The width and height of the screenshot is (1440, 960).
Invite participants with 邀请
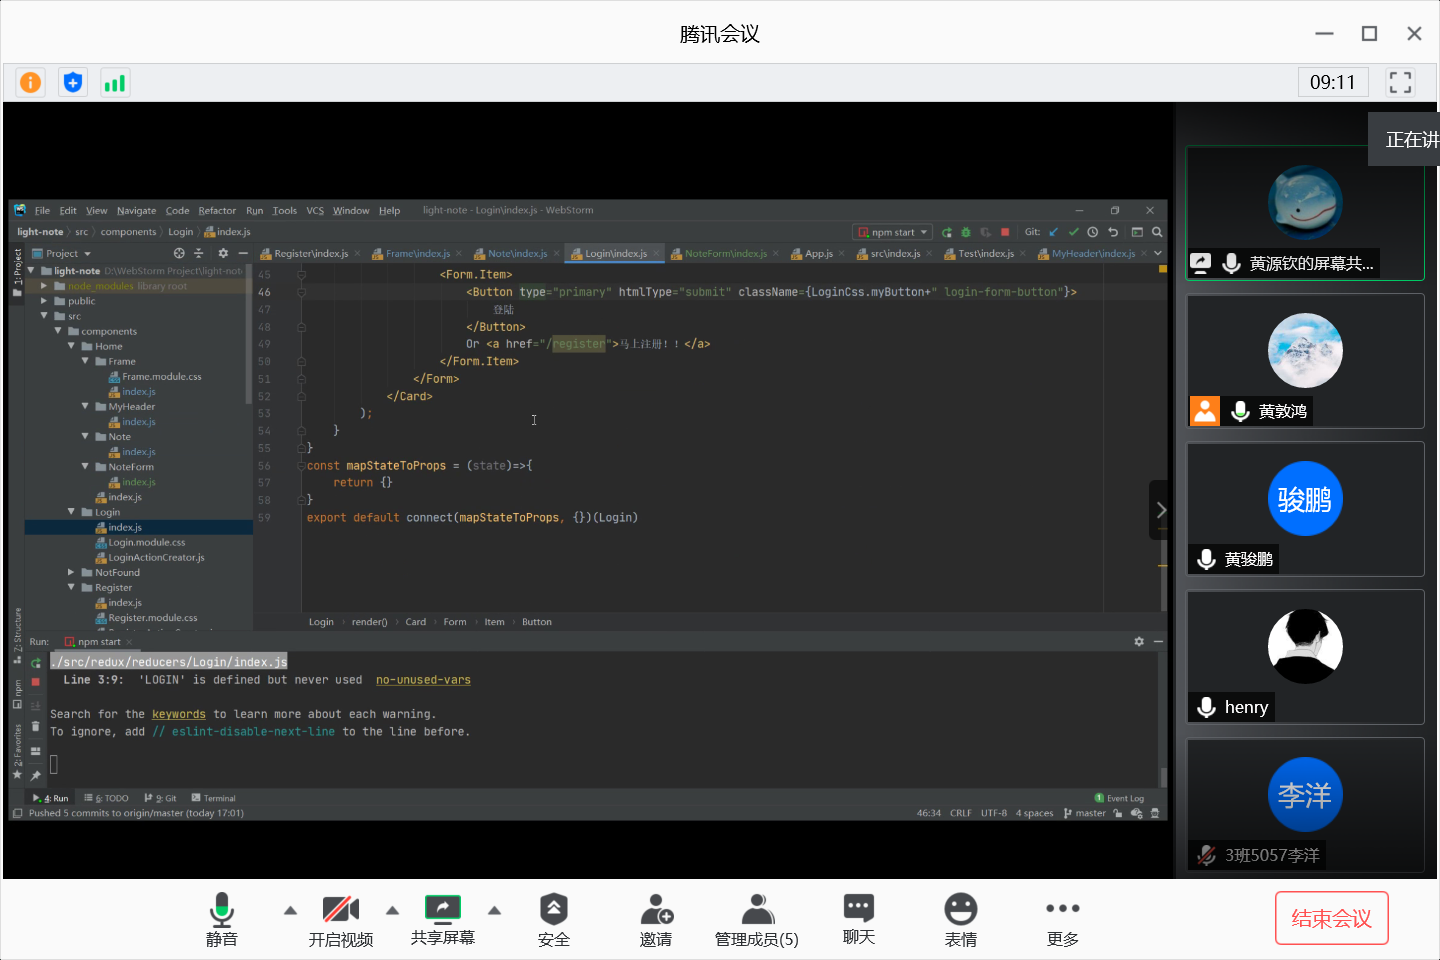coord(656,919)
